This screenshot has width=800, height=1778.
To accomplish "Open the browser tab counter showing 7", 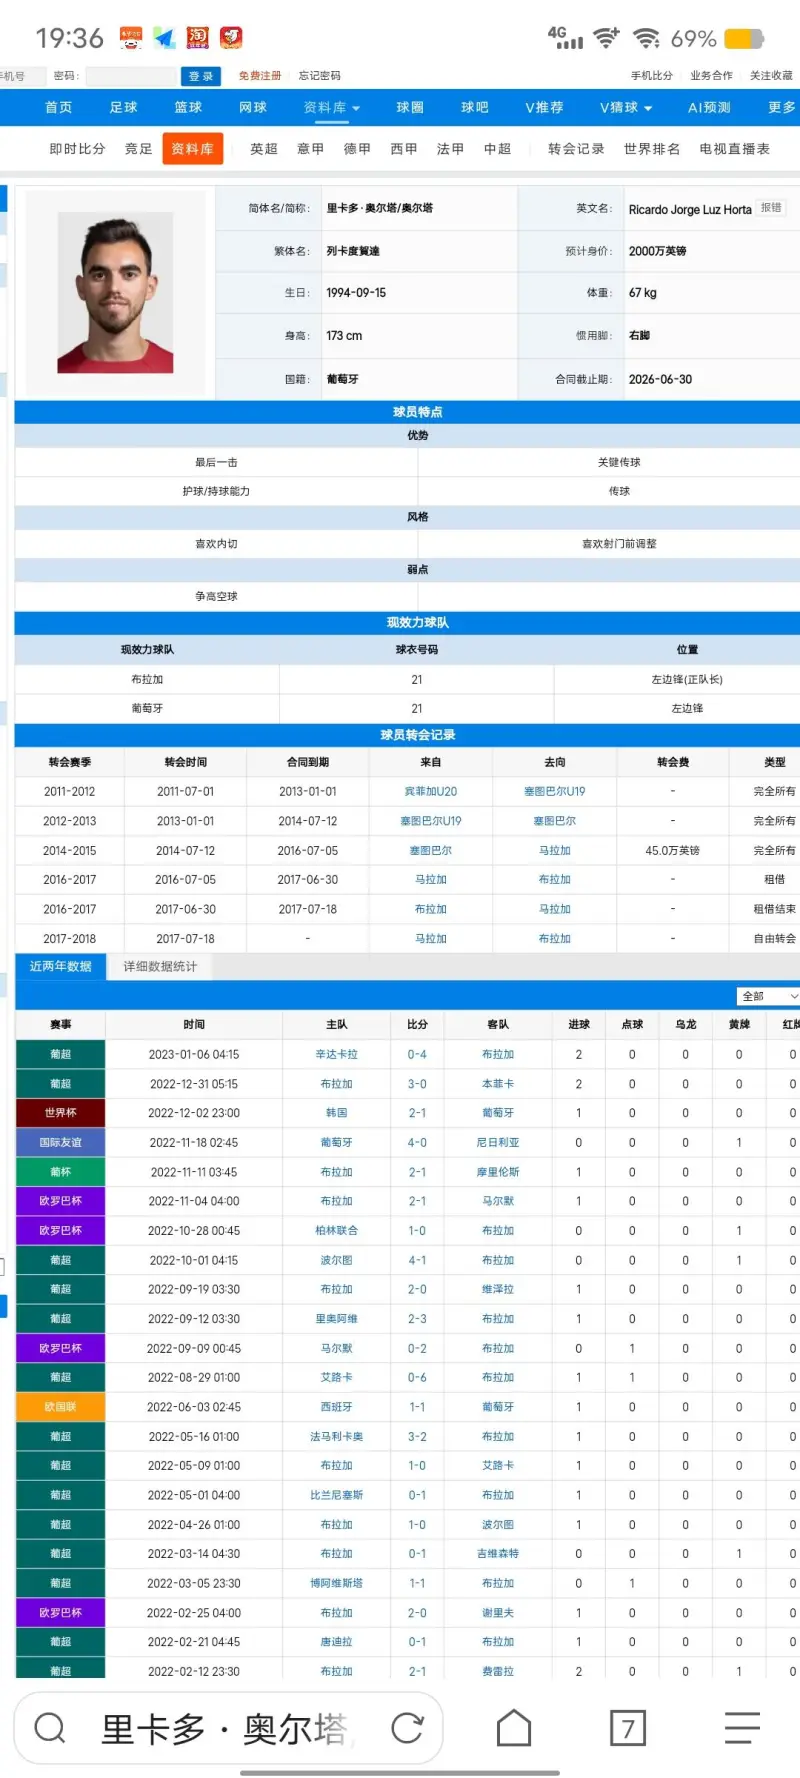I will click(x=628, y=1727).
